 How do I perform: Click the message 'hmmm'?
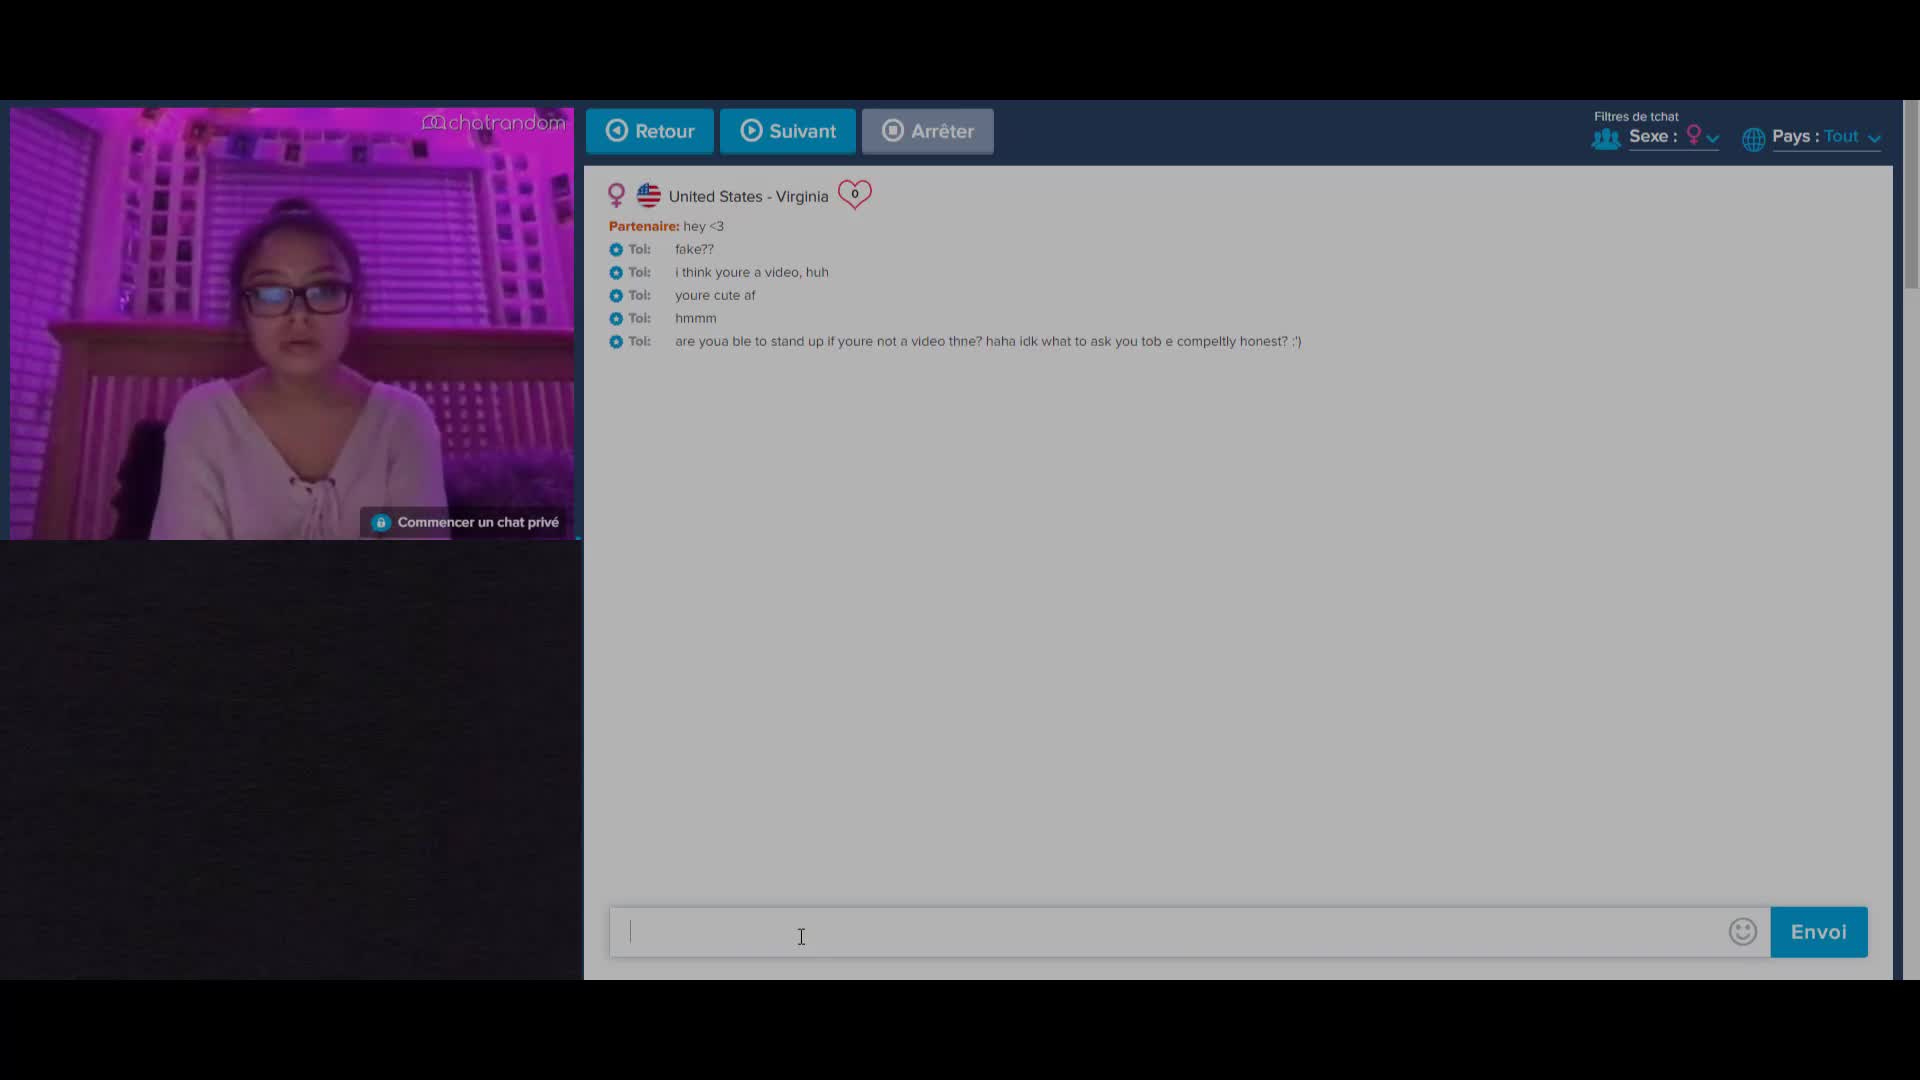(x=696, y=318)
